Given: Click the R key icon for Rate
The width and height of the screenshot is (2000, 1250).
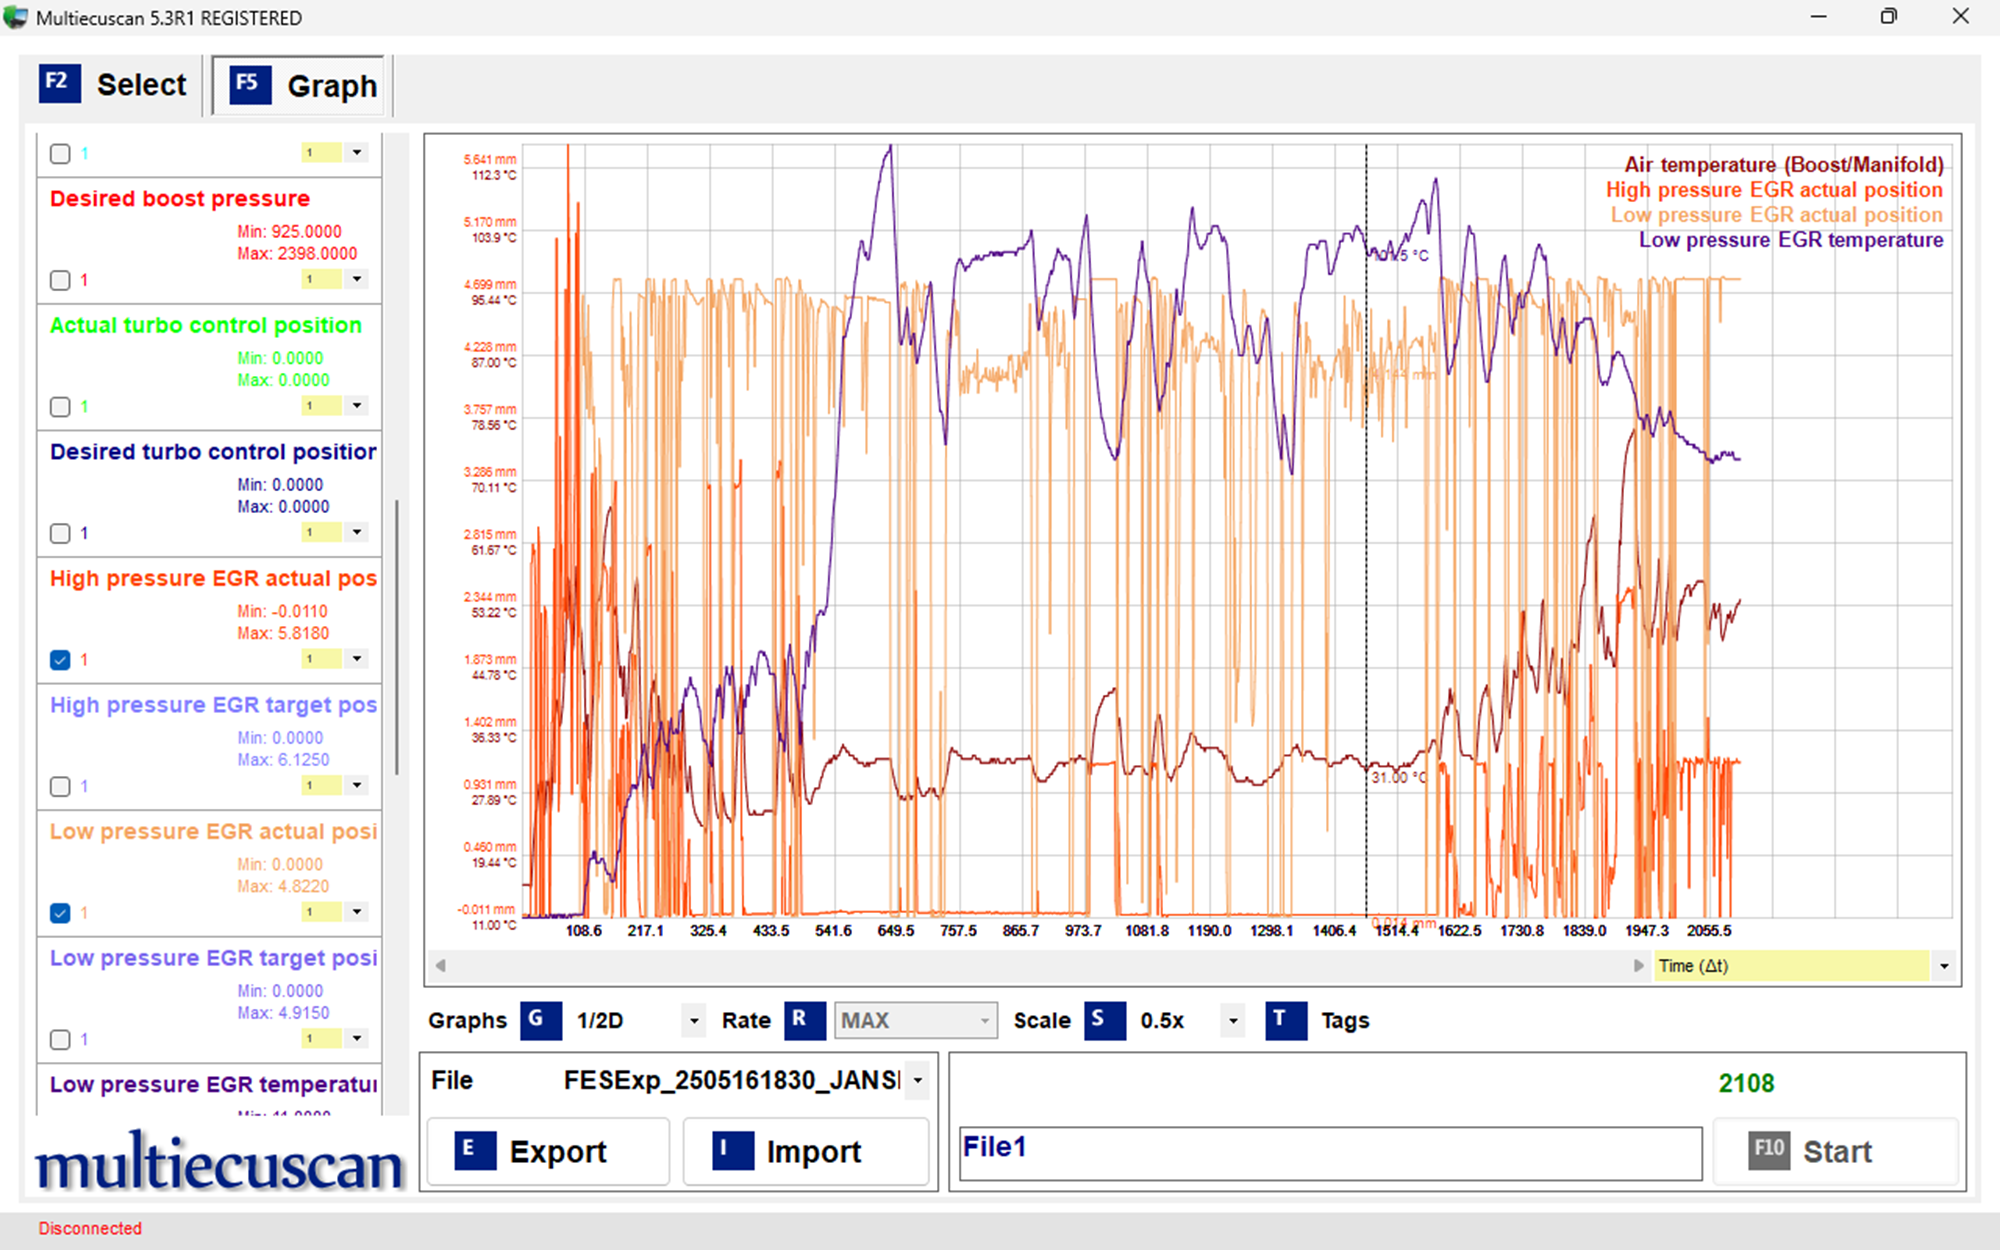Looking at the screenshot, I should click(805, 1021).
